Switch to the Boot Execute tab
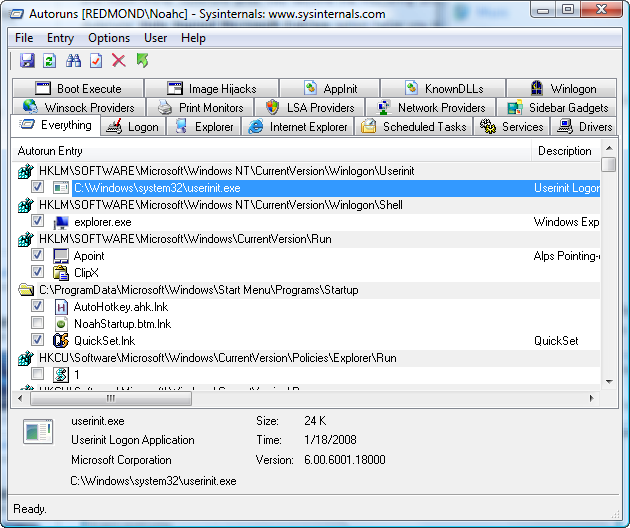Screen dimensions: 630x528 click(78, 88)
